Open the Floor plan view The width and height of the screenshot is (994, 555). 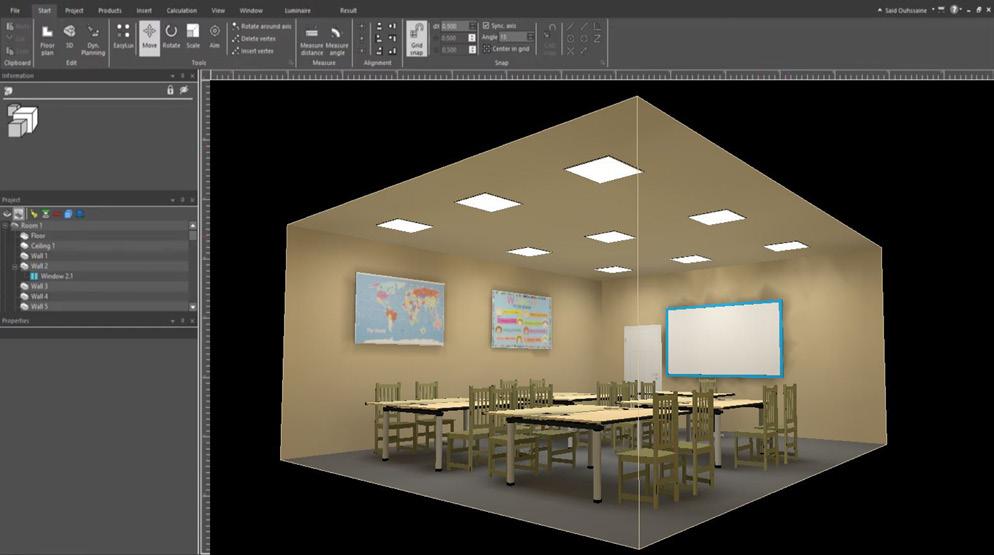(x=47, y=39)
